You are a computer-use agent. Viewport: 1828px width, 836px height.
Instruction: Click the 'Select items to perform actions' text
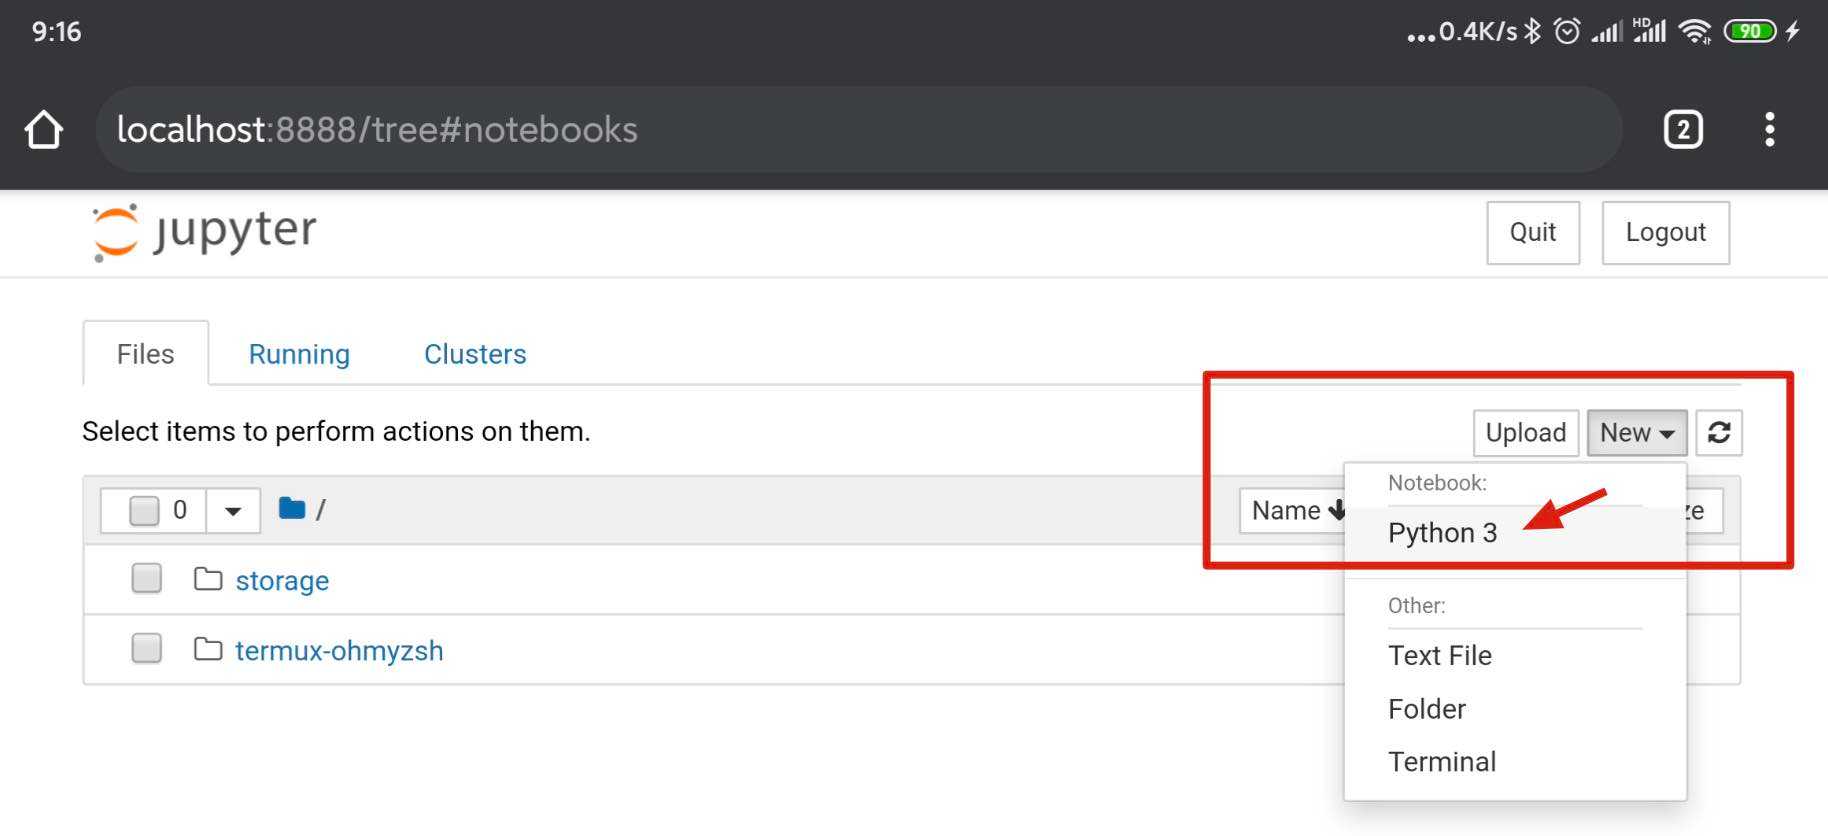click(x=336, y=432)
